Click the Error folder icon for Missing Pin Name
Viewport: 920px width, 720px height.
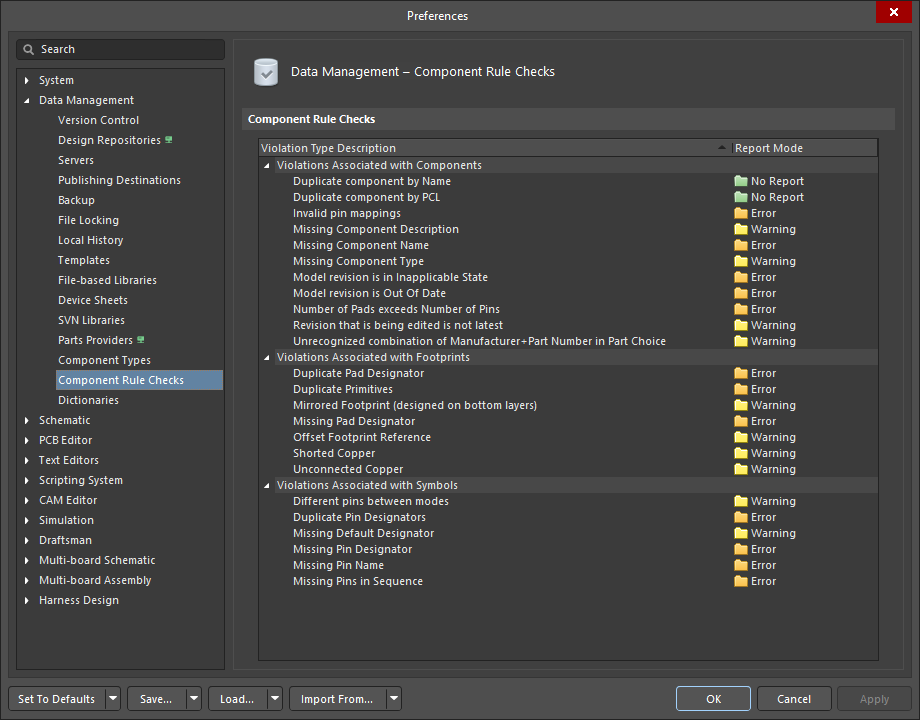[740, 565]
